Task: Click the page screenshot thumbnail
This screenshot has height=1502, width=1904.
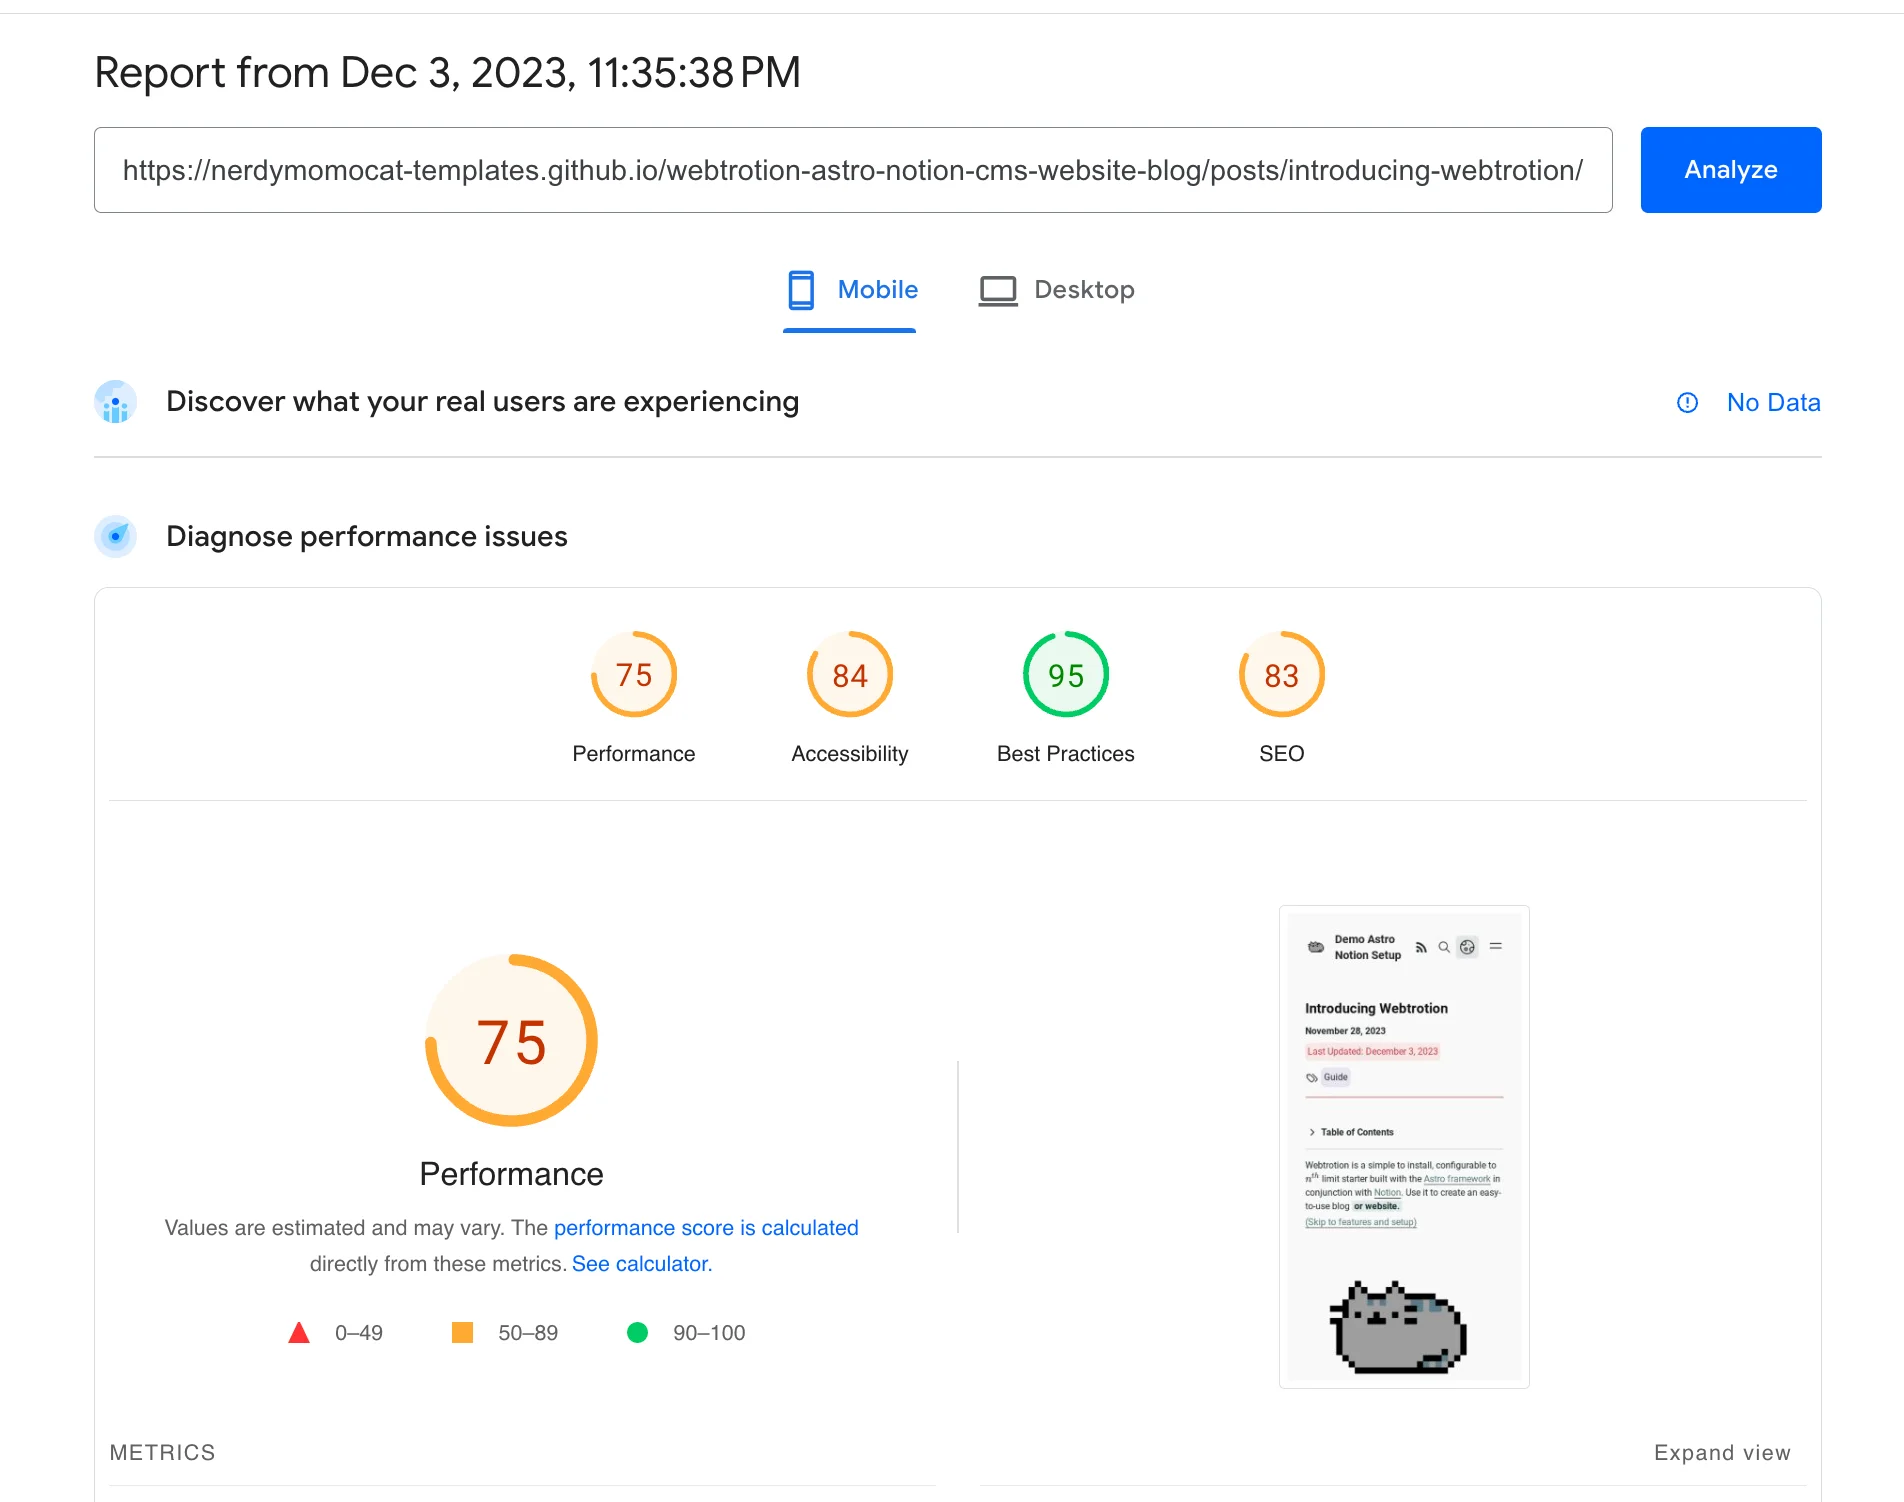Action: [x=1404, y=1146]
